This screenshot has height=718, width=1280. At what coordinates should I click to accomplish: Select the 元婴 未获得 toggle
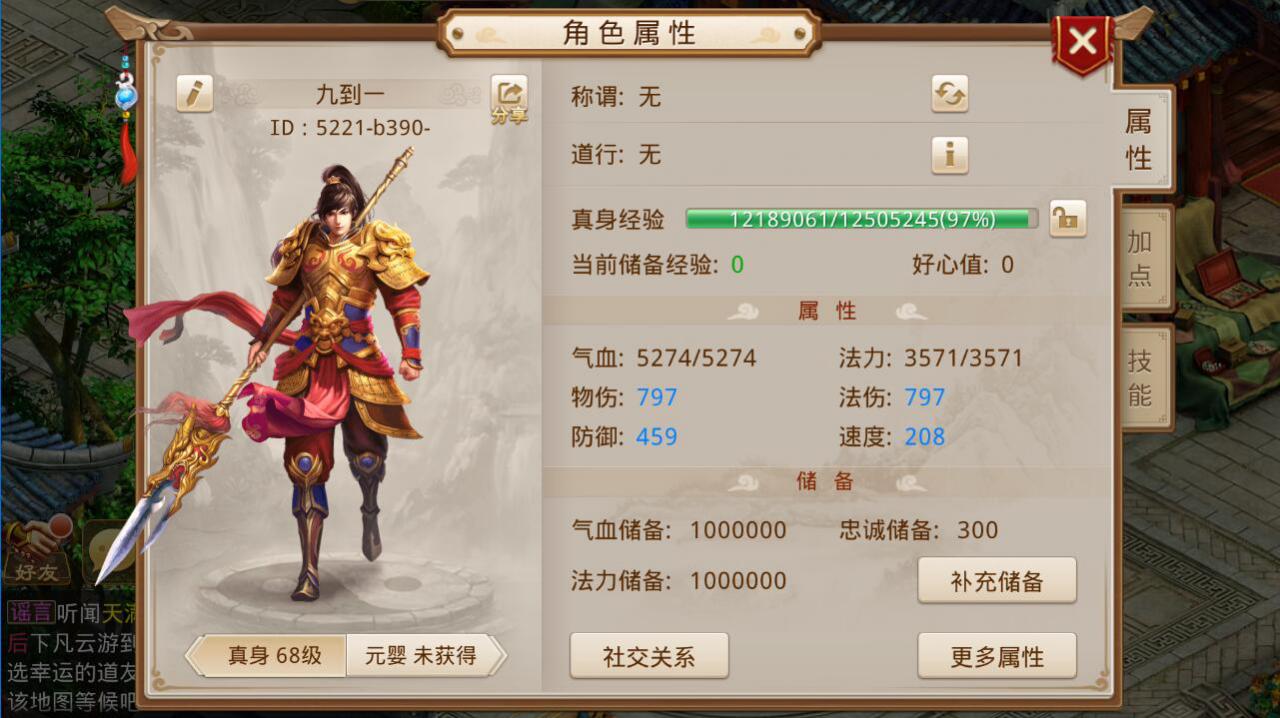coord(426,656)
